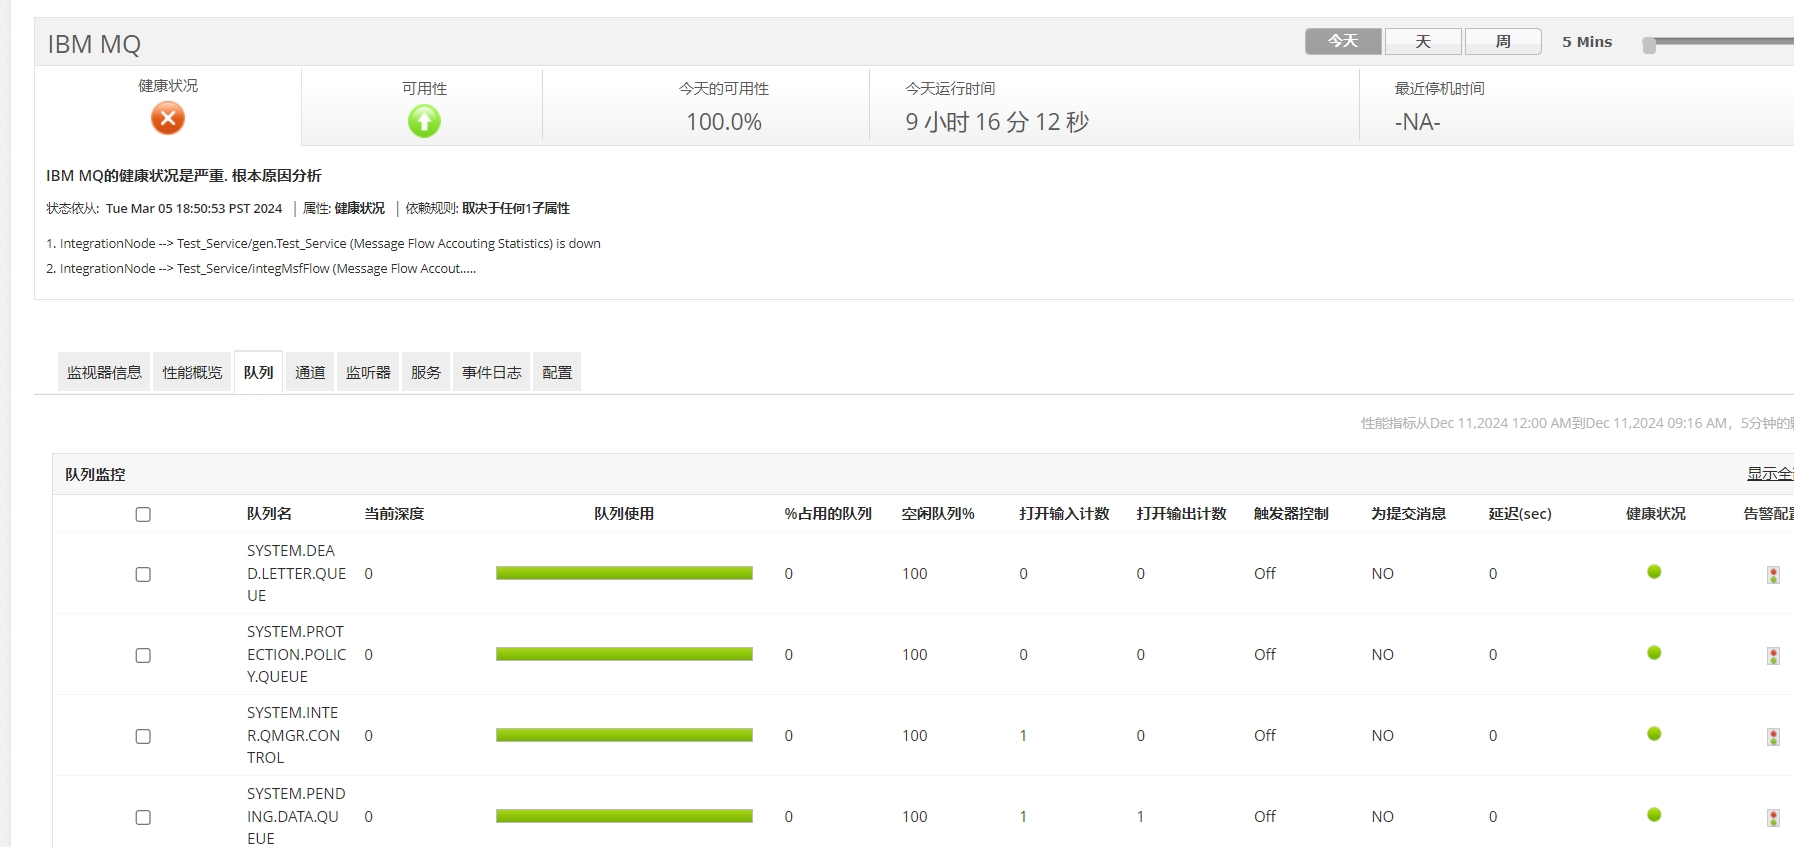The image size is (1794, 847).
Task: Switch to the 通道 tab
Action: 310,372
